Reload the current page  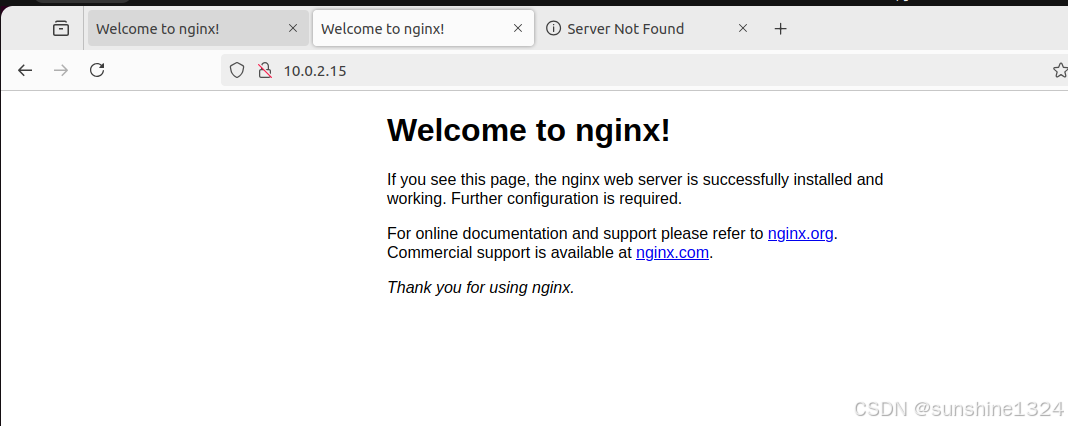tap(97, 70)
